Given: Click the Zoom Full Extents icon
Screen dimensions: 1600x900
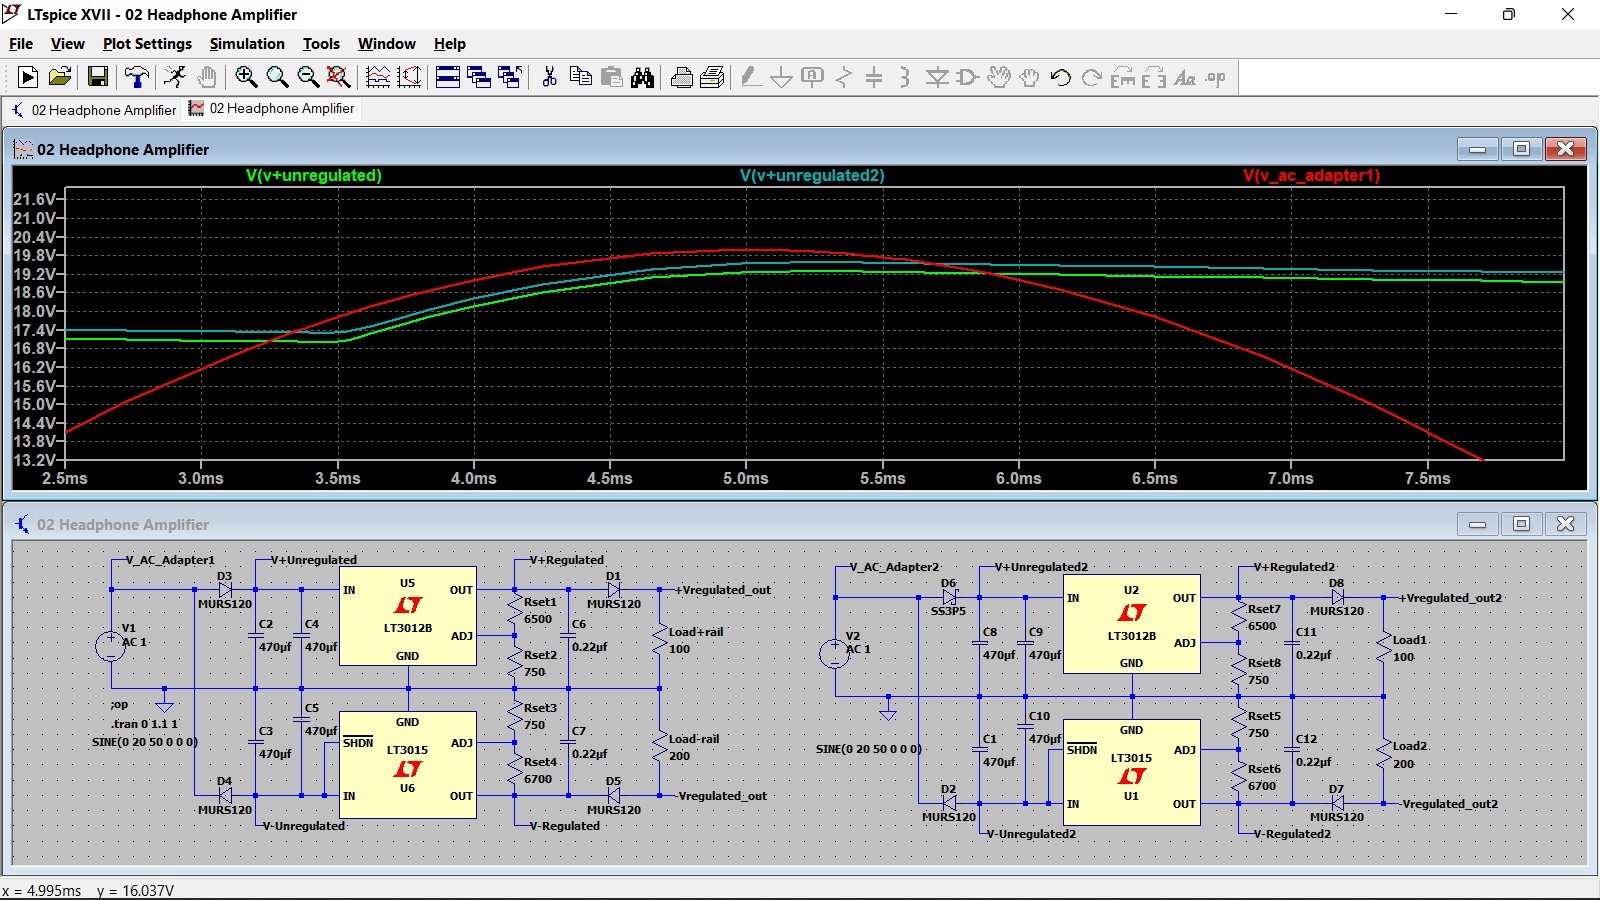Looking at the screenshot, I should click(339, 77).
